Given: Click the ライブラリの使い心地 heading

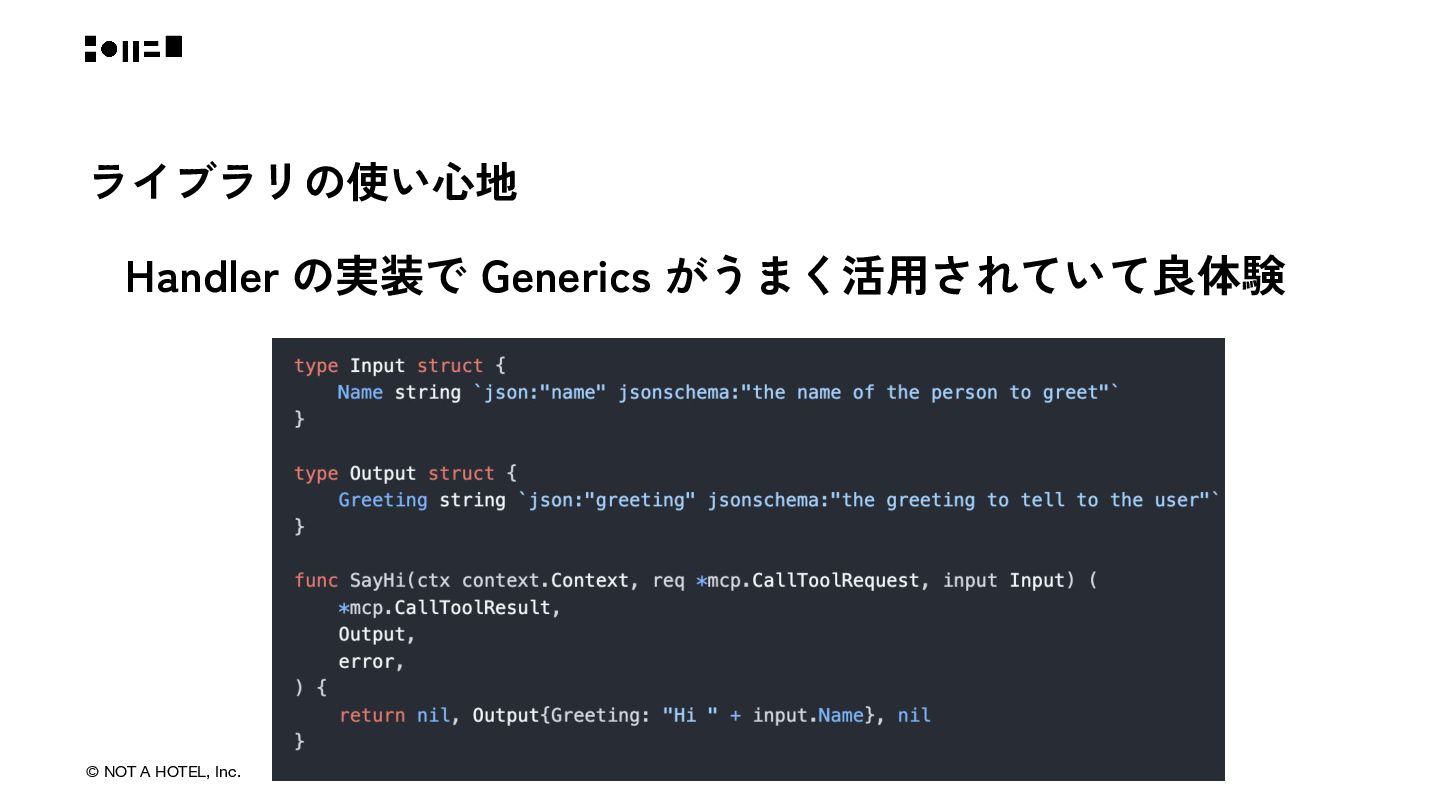Looking at the screenshot, I should coord(304,183).
